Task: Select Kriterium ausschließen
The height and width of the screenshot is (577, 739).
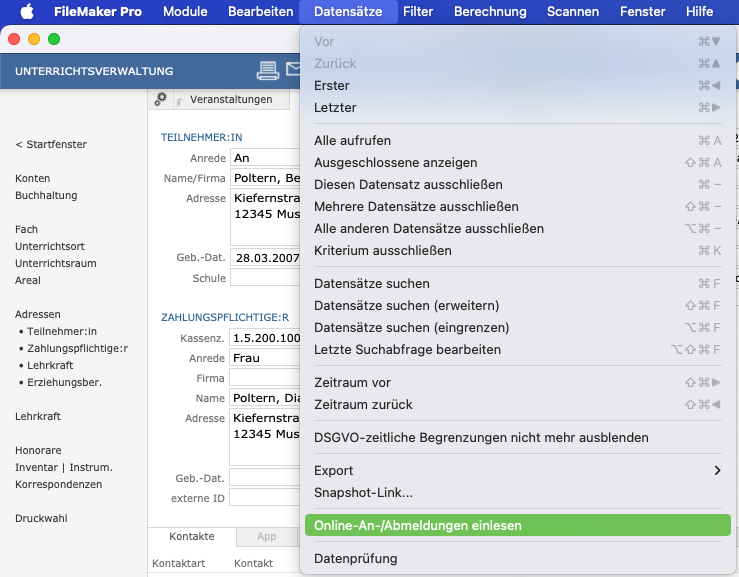Action: pos(518,250)
